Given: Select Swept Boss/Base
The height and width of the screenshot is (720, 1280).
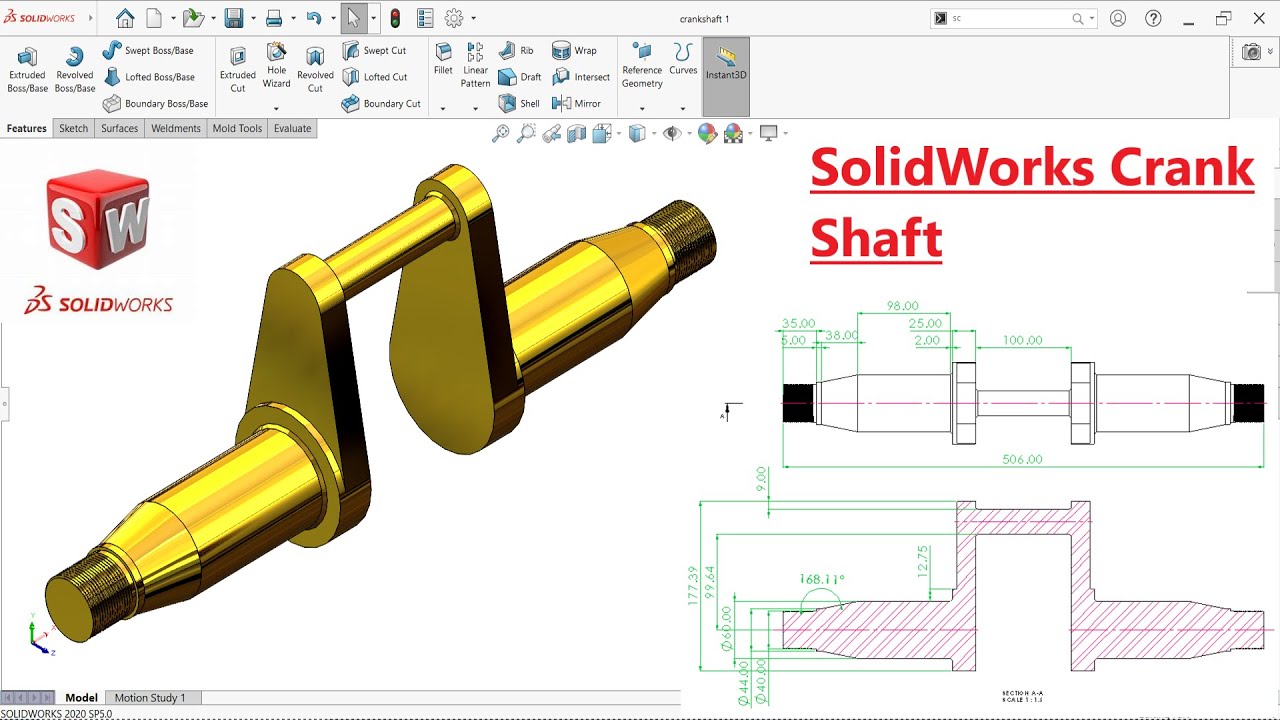Looking at the screenshot, I should 148,50.
